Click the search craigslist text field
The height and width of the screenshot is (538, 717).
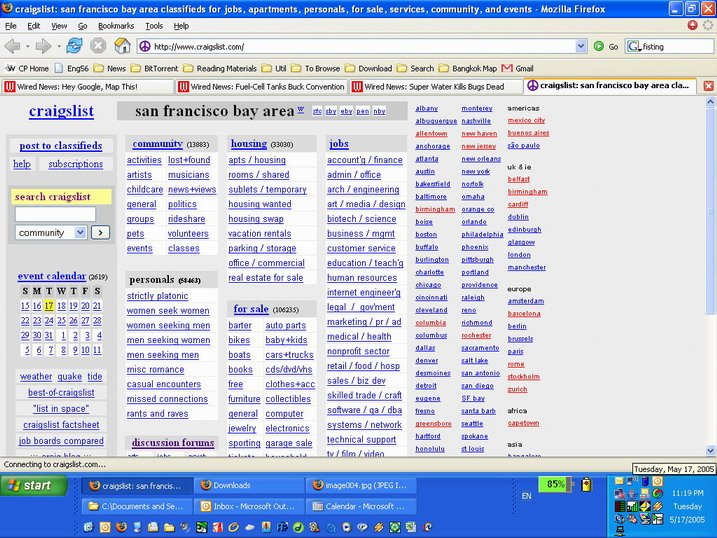(x=55, y=214)
